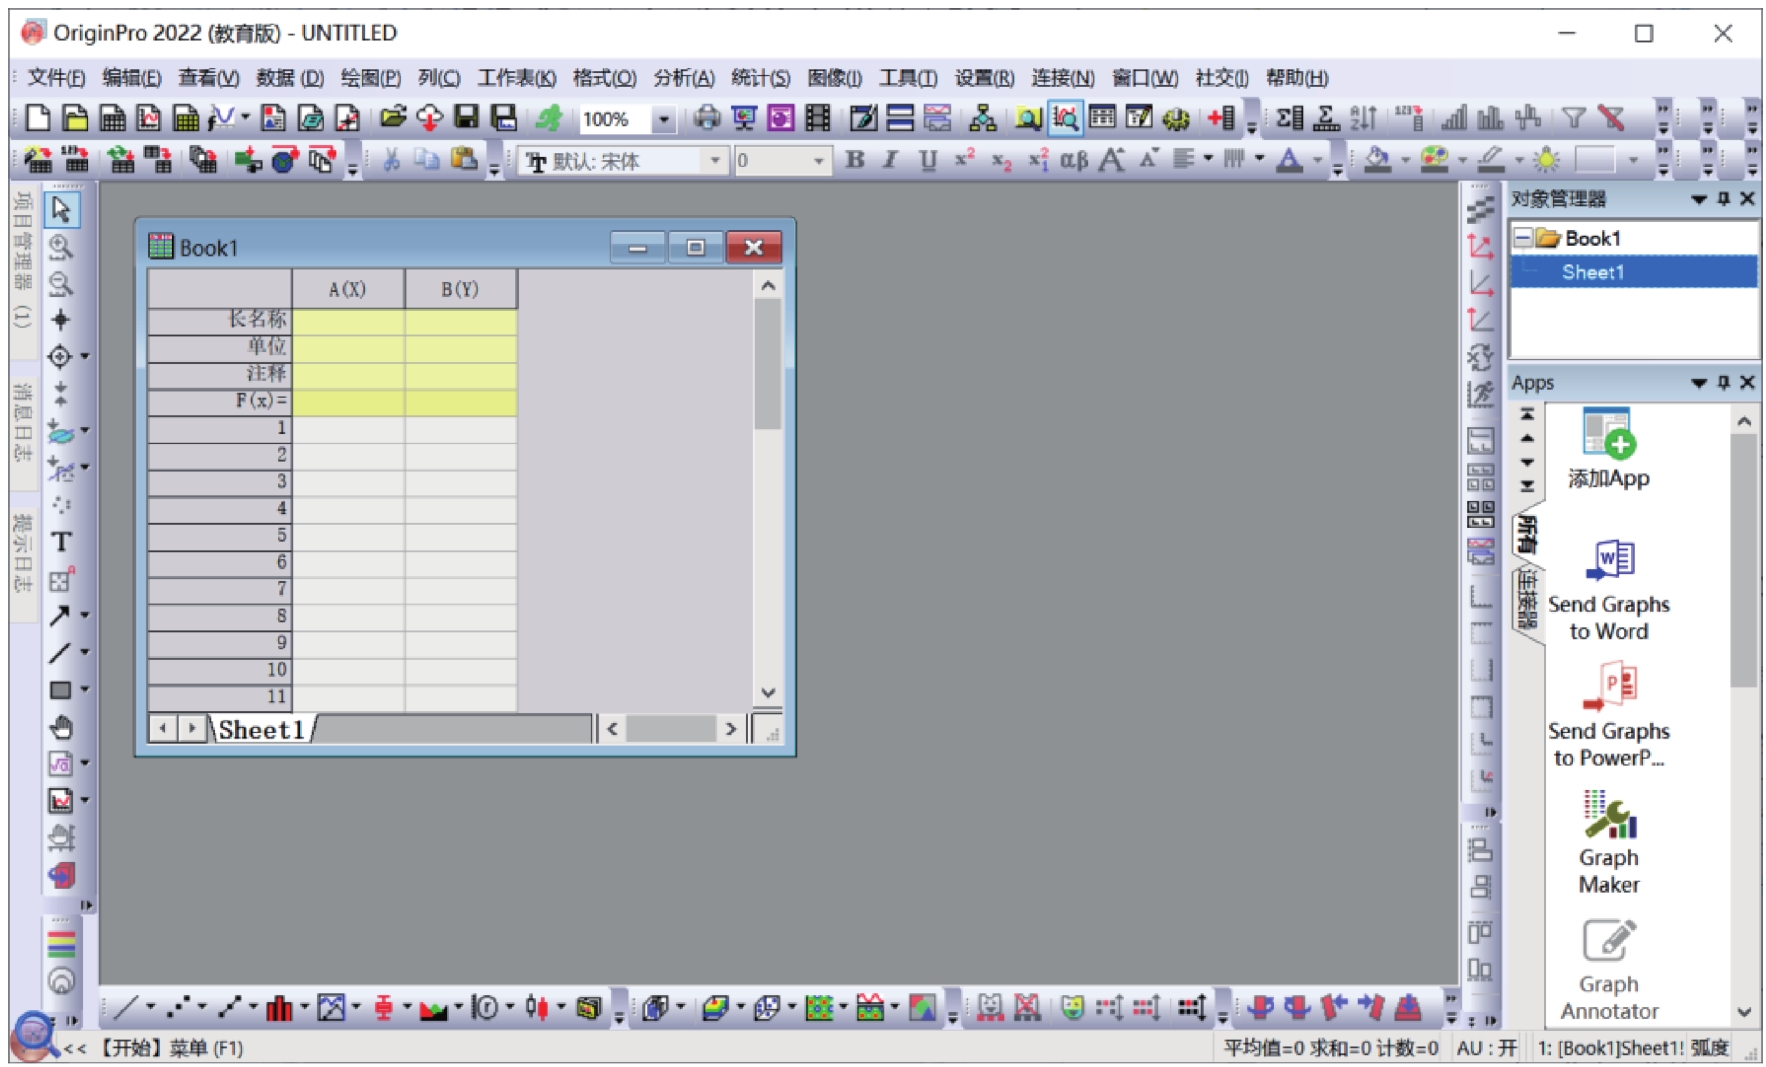Click the Underline formatting button
Image resolution: width=1766 pixels, height=1067 pixels.
tap(928, 160)
